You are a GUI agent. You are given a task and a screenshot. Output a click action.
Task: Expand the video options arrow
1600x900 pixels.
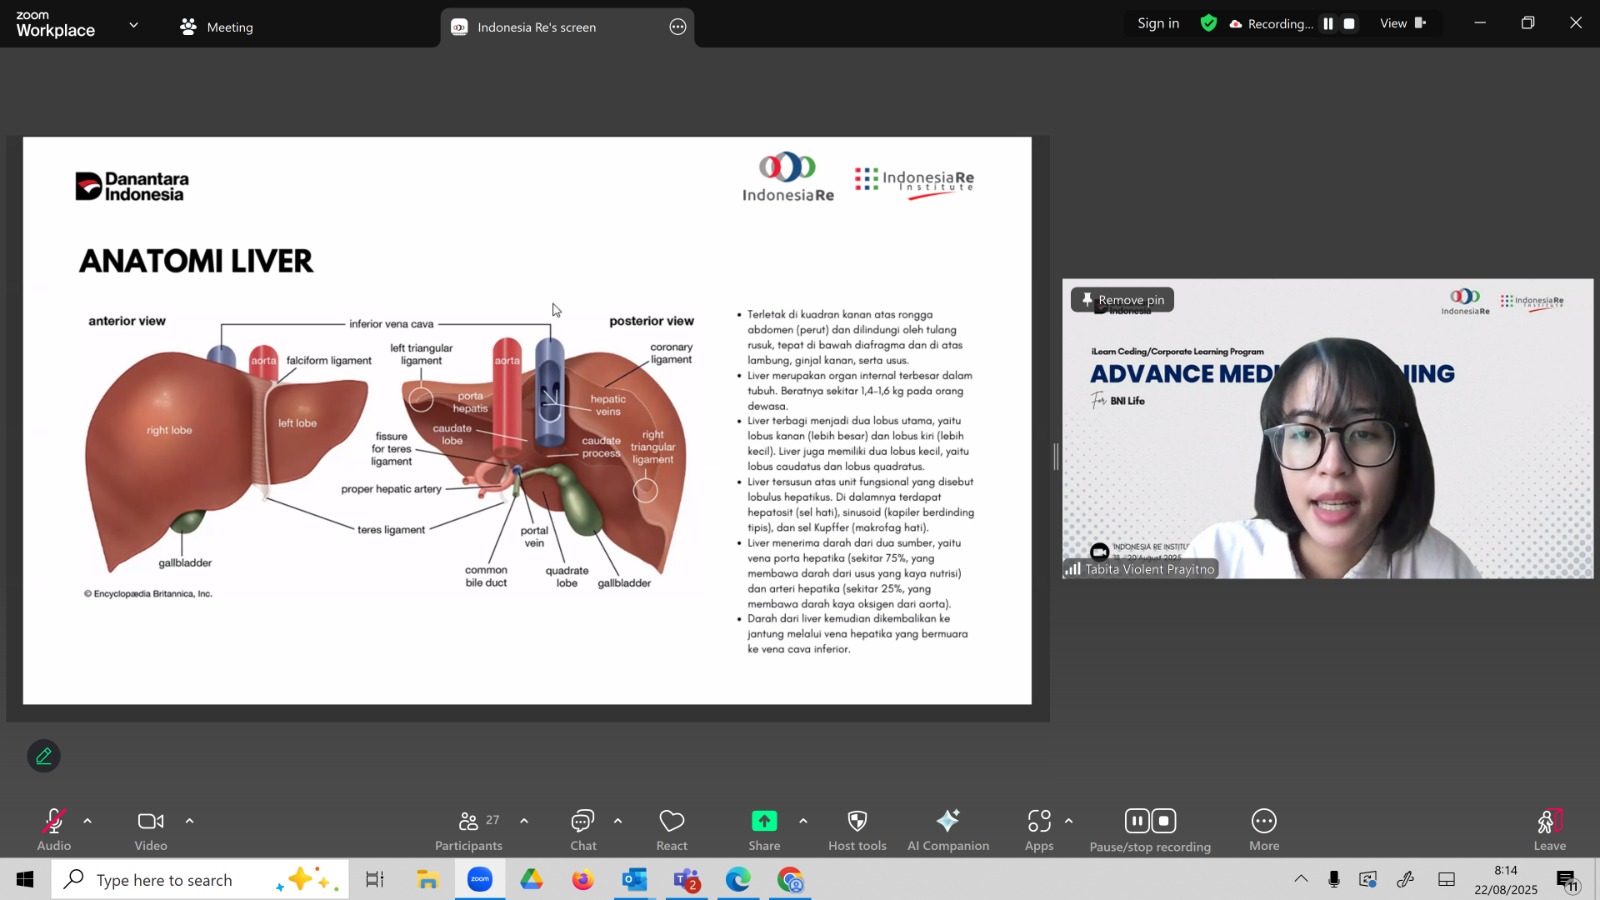coord(189,821)
